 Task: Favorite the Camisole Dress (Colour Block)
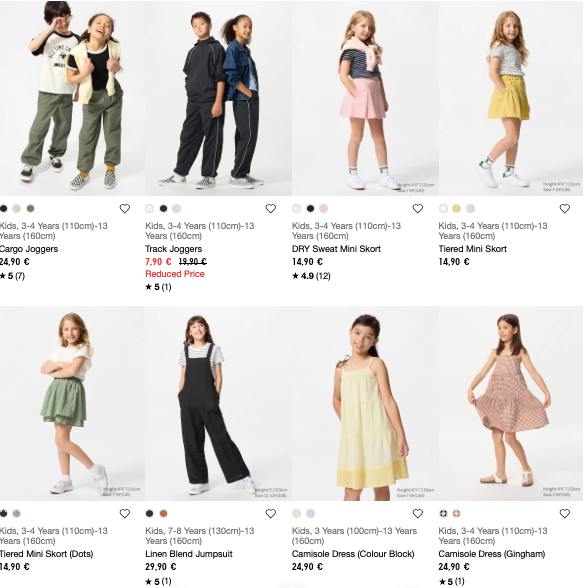(x=418, y=513)
